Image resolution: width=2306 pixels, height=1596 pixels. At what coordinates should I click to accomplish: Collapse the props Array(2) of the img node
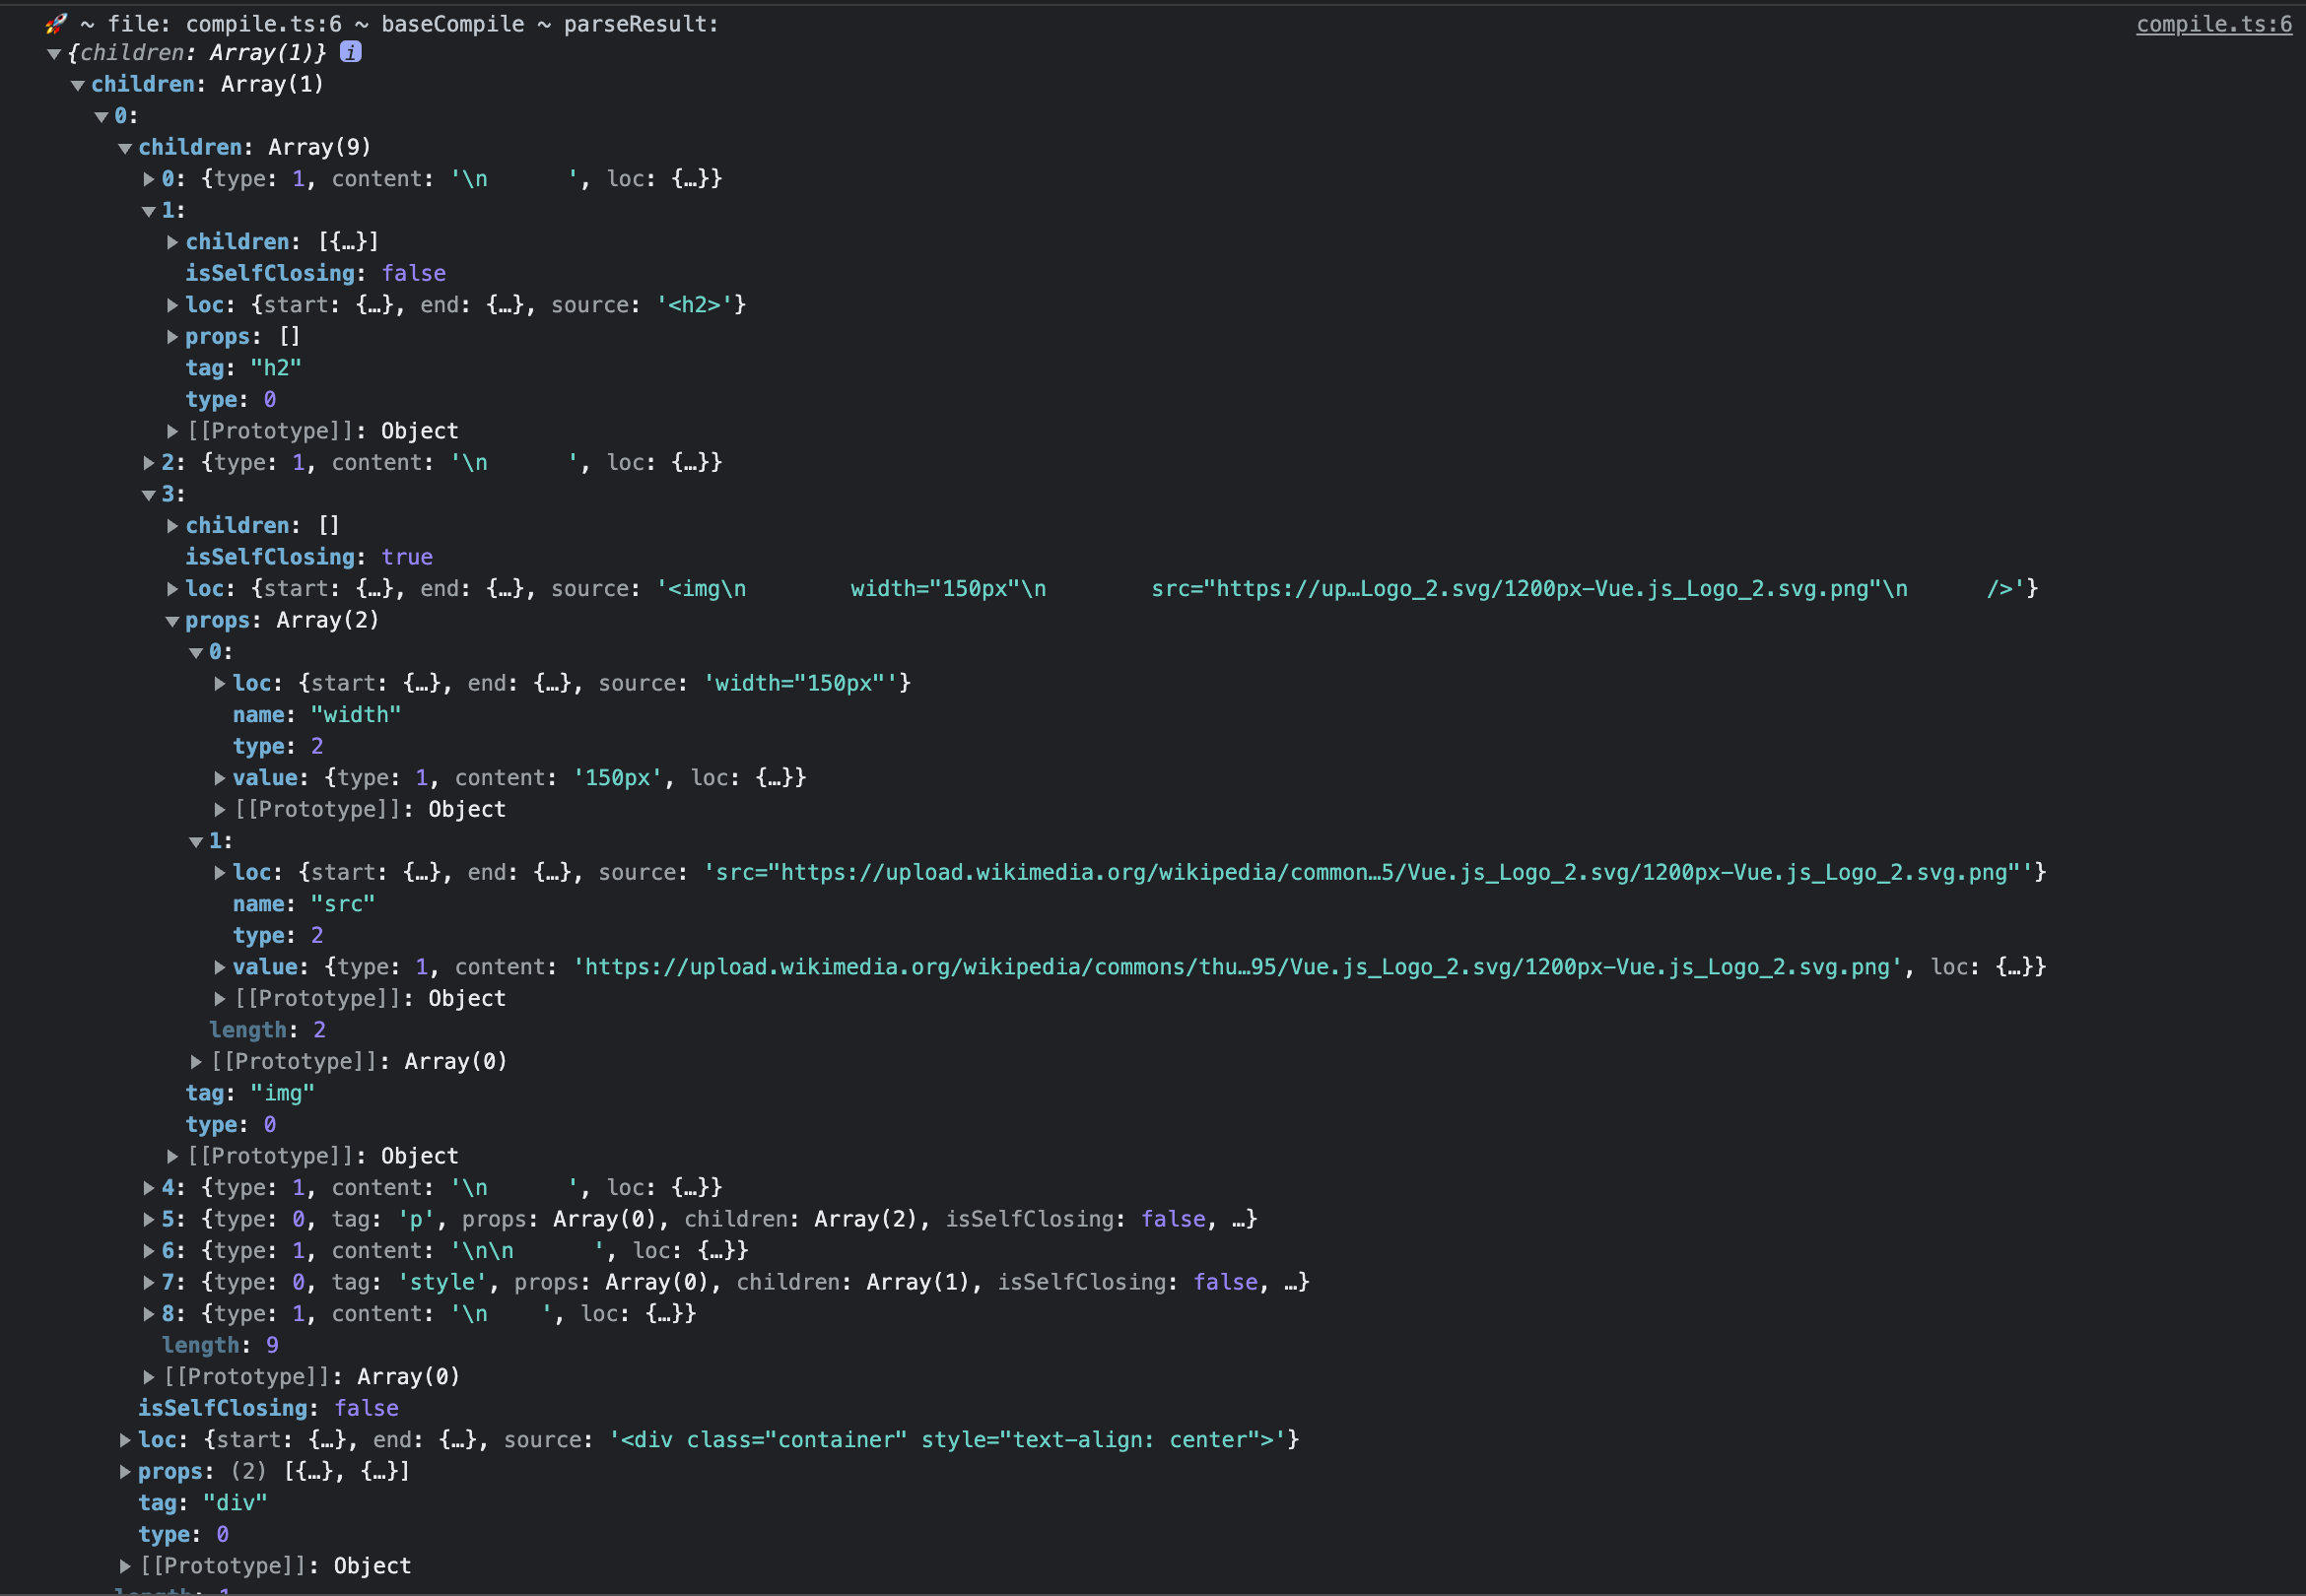point(172,620)
